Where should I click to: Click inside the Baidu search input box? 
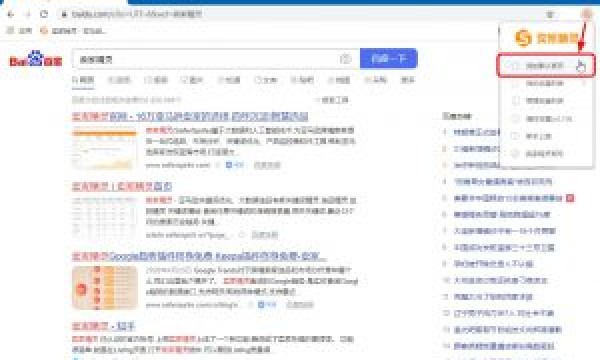pyautogui.click(x=207, y=59)
